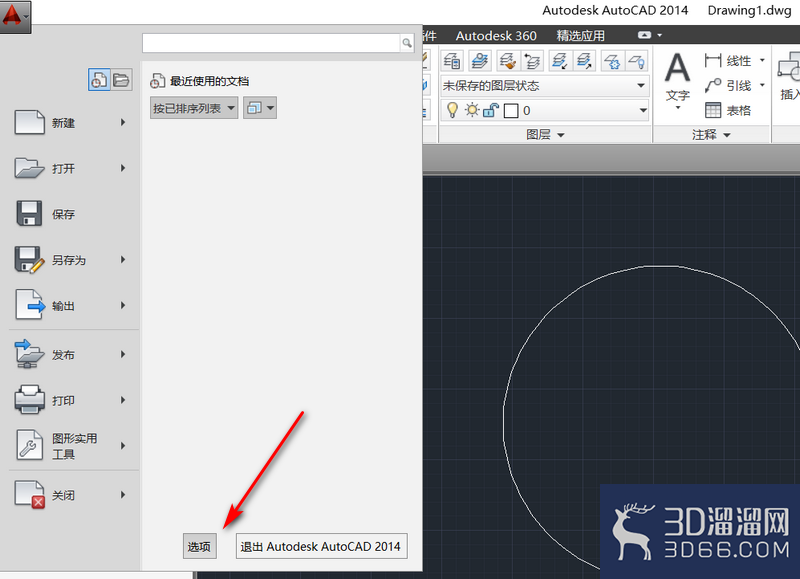Expand the 发布 submenu arrow
800x579 pixels.
tap(123, 354)
